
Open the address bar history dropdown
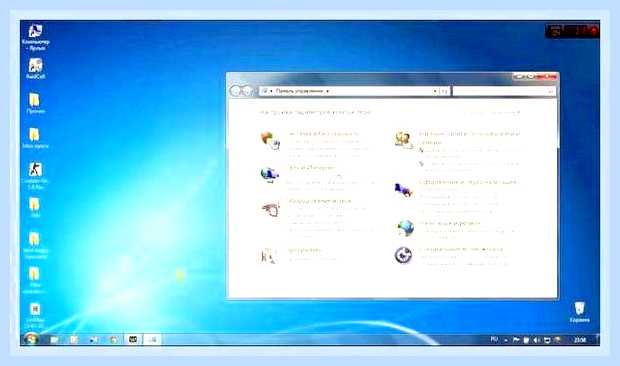pyautogui.click(x=435, y=91)
